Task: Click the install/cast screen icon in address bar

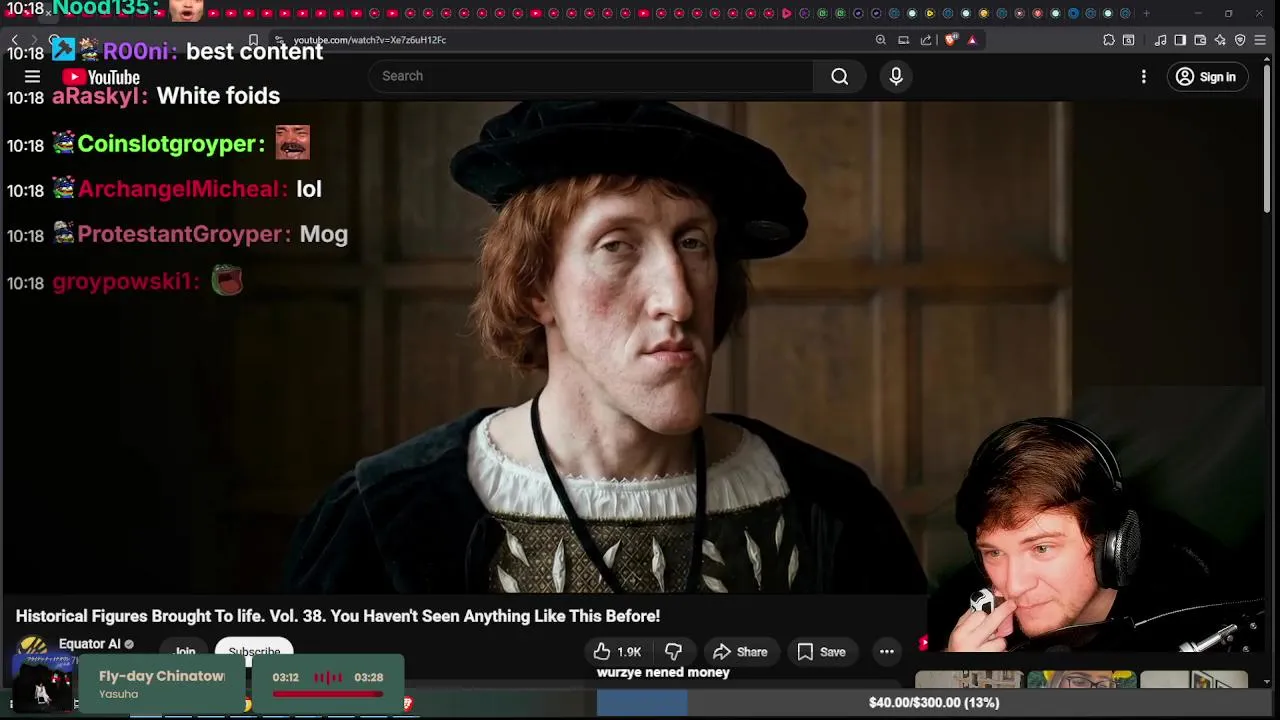Action: pyautogui.click(x=903, y=40)
